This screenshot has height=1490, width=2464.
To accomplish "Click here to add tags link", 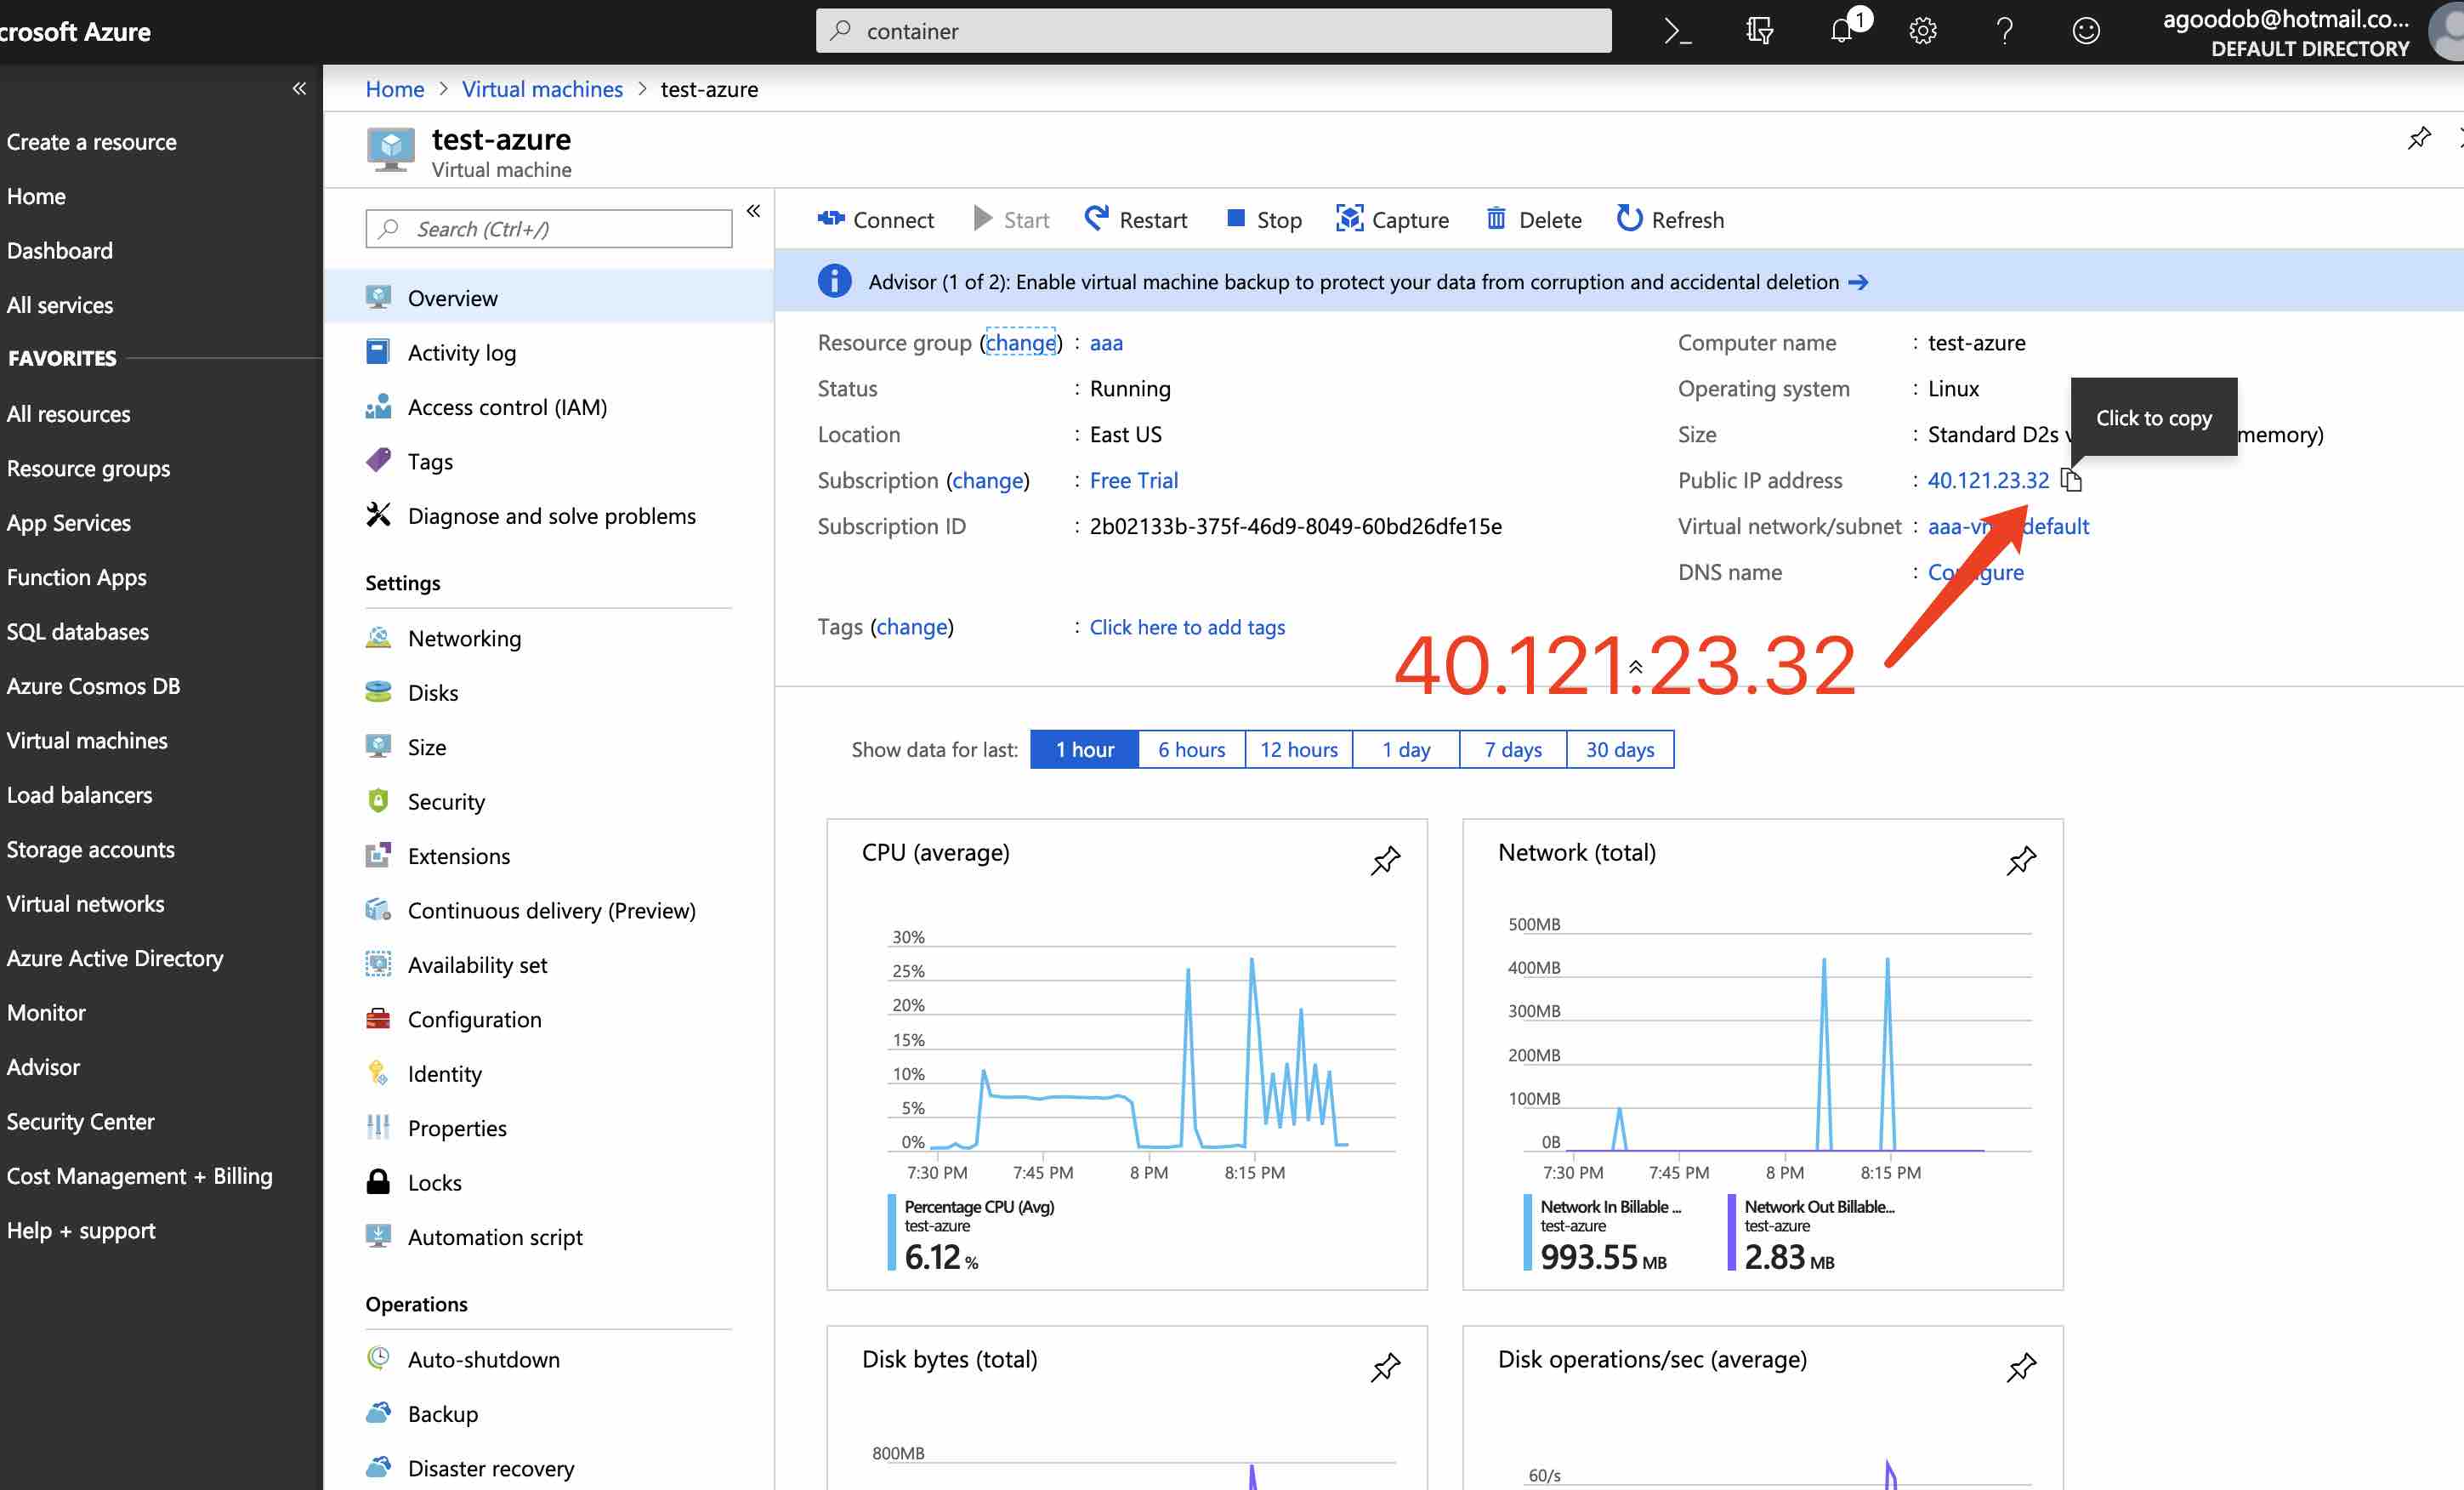I will coord(1187,626).
